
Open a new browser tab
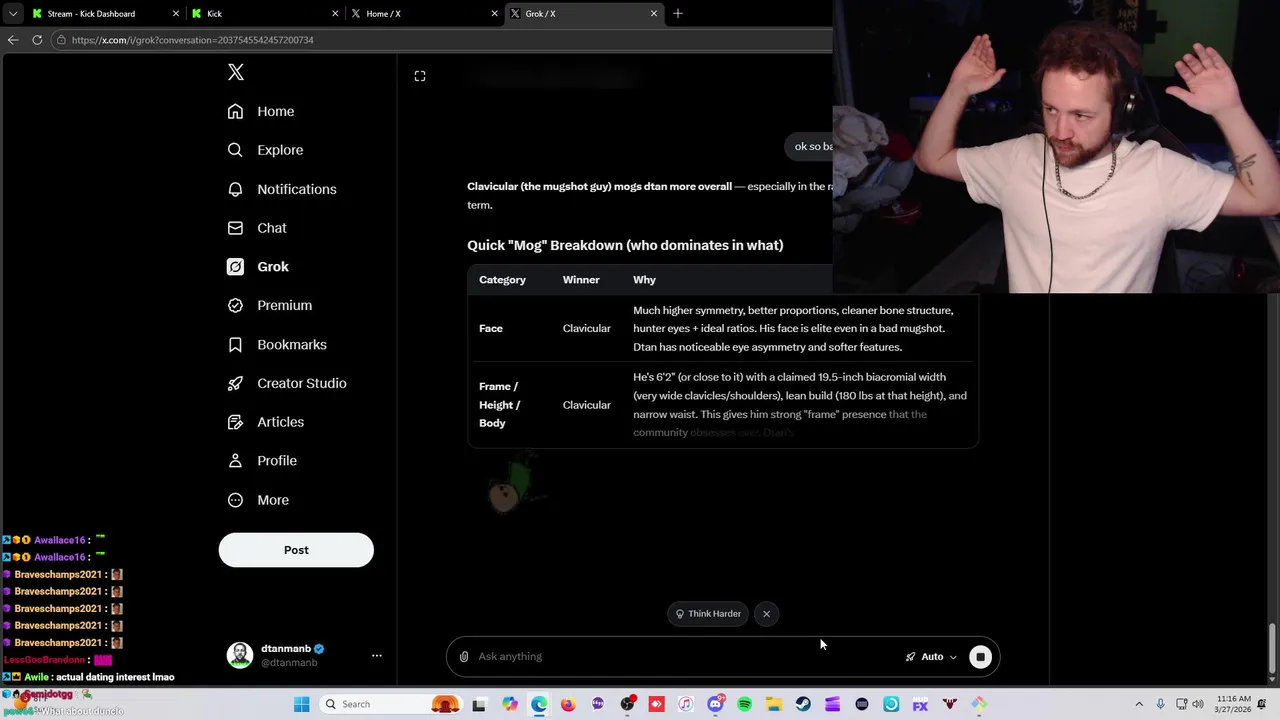tap(678, 14)
